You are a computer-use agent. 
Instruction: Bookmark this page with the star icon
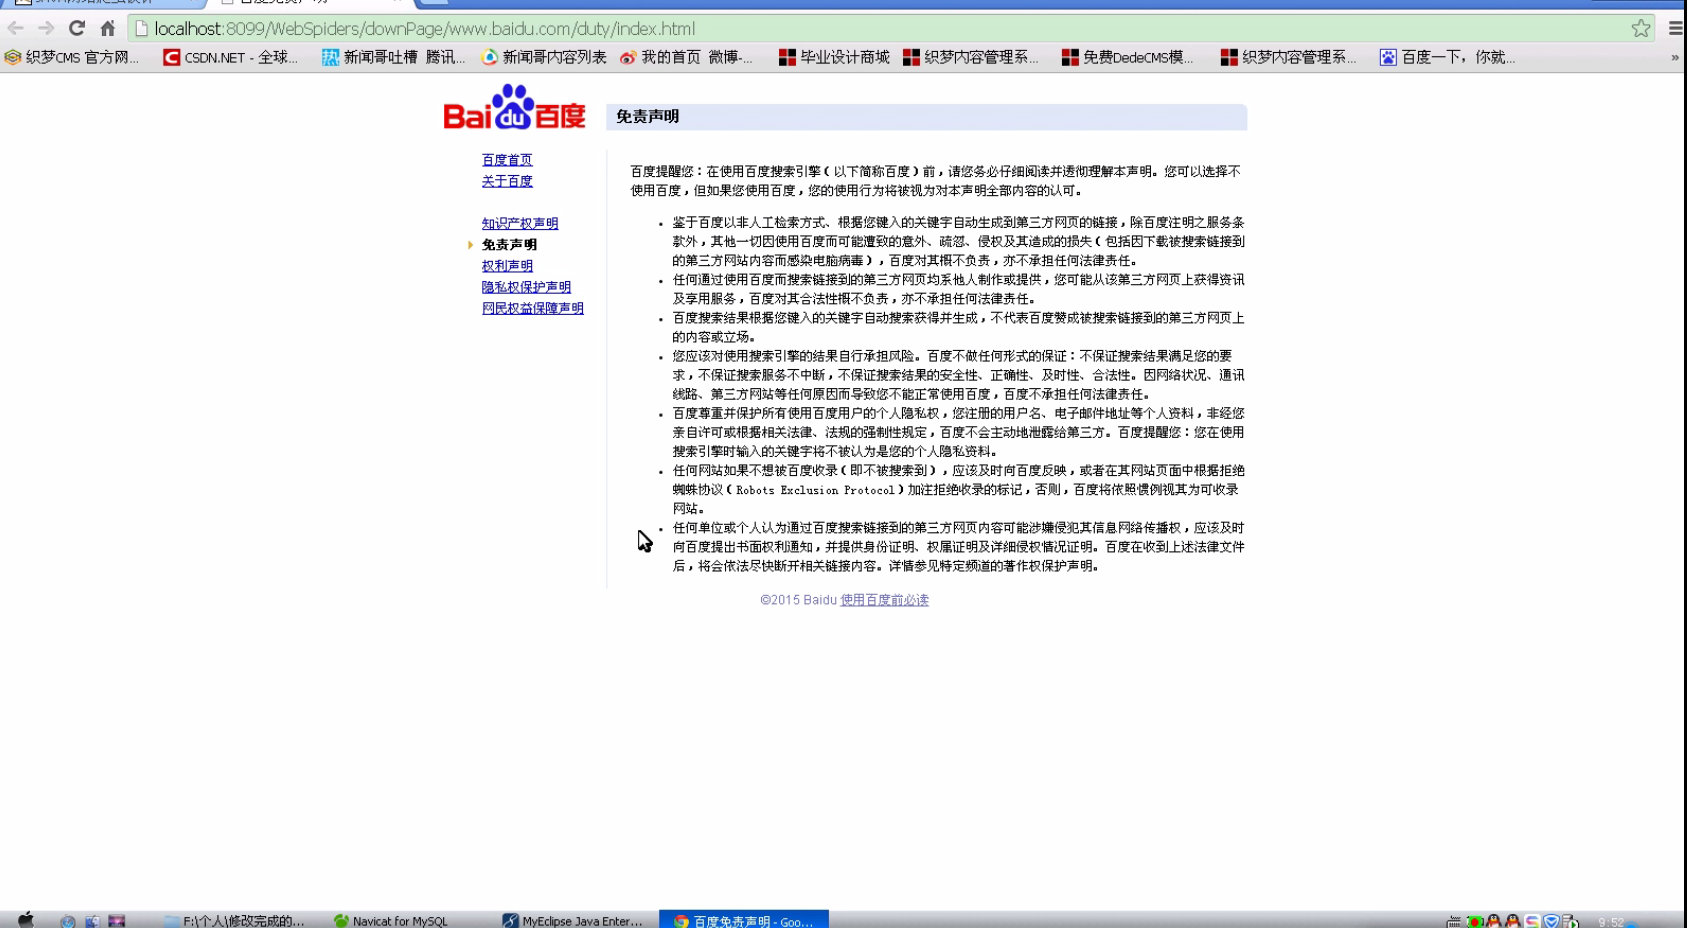(x=1641, y=28)
